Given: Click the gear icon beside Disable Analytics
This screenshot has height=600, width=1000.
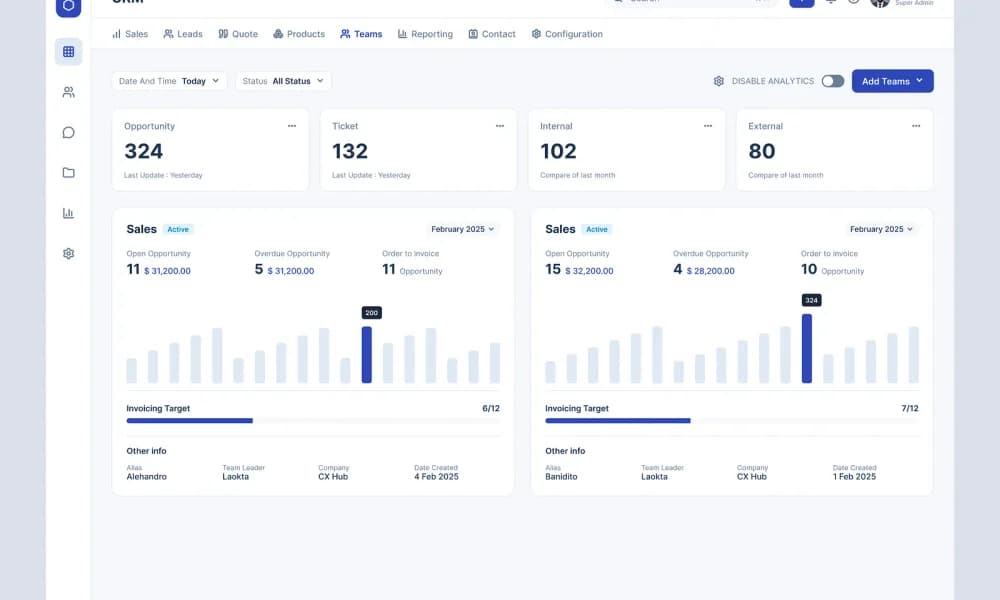Looking at the screenshot, I should (719, 81).
